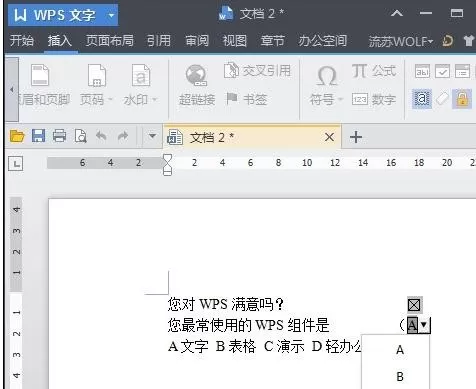Toggle the protect form lock icon
The width and height of the screenshot is (476, 389).
pyautogui.click(x=462, y=99)
